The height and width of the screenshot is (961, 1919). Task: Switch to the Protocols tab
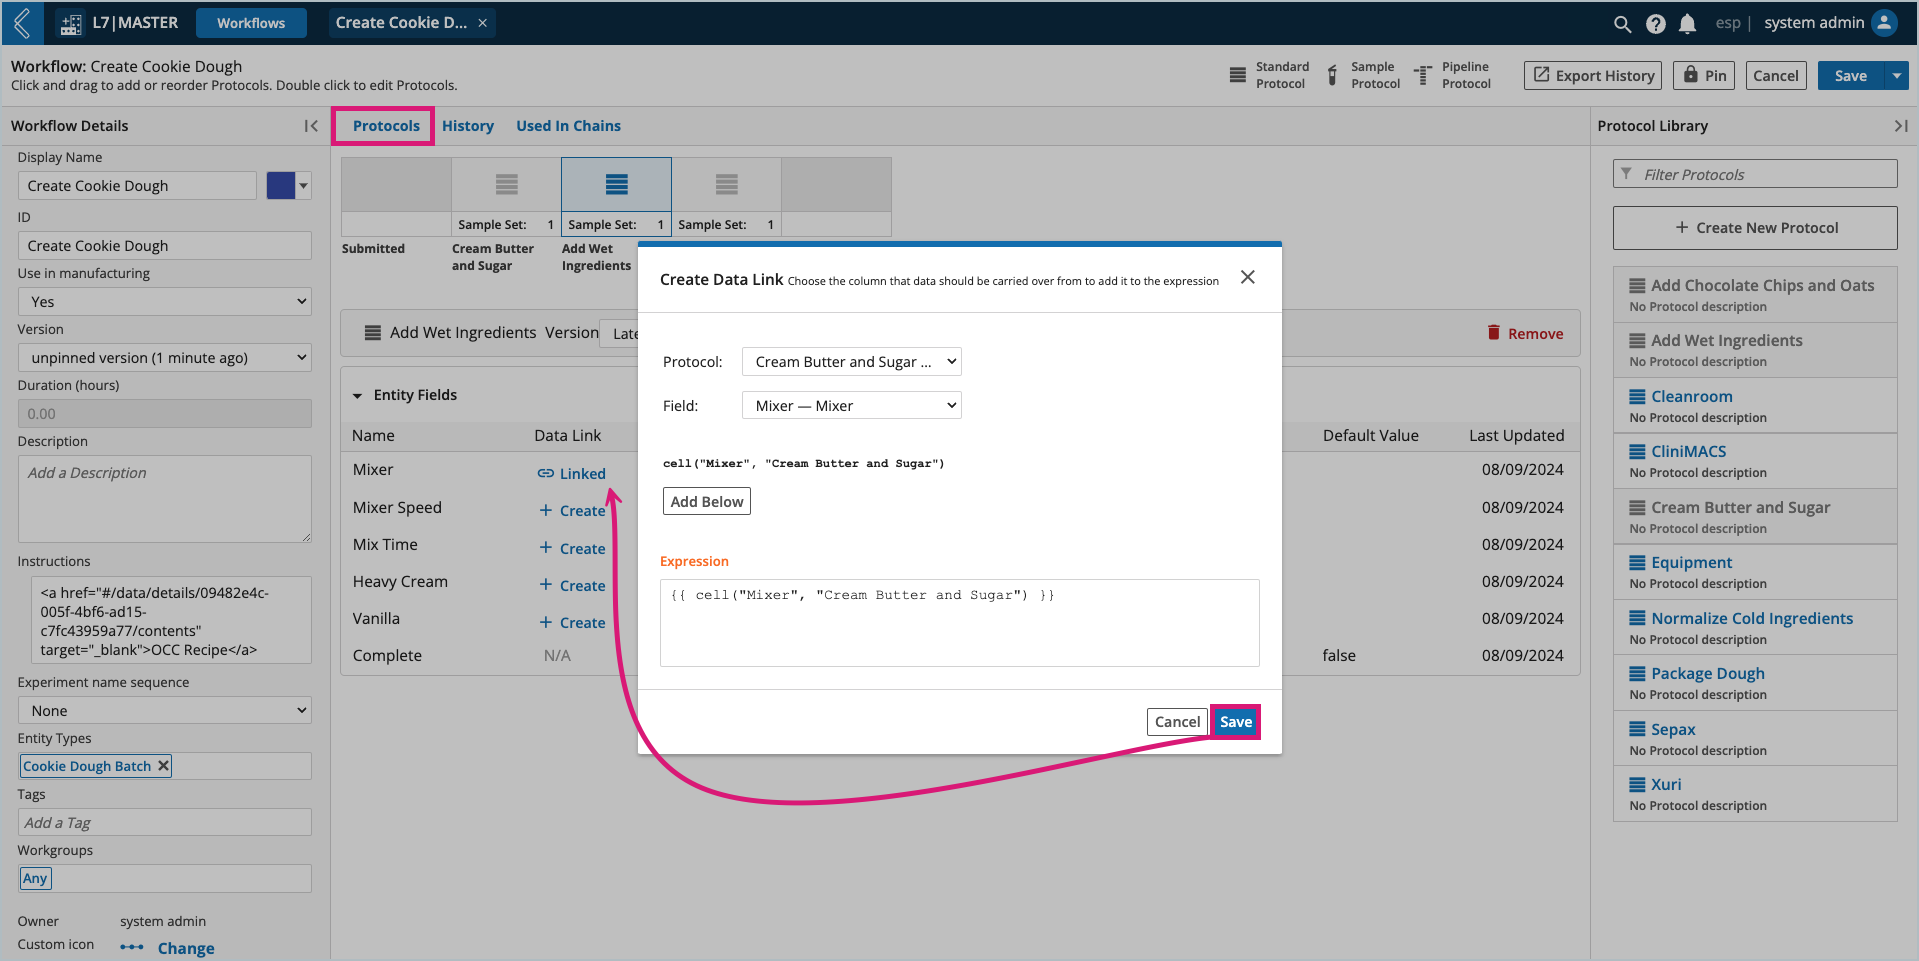point(386,126)
